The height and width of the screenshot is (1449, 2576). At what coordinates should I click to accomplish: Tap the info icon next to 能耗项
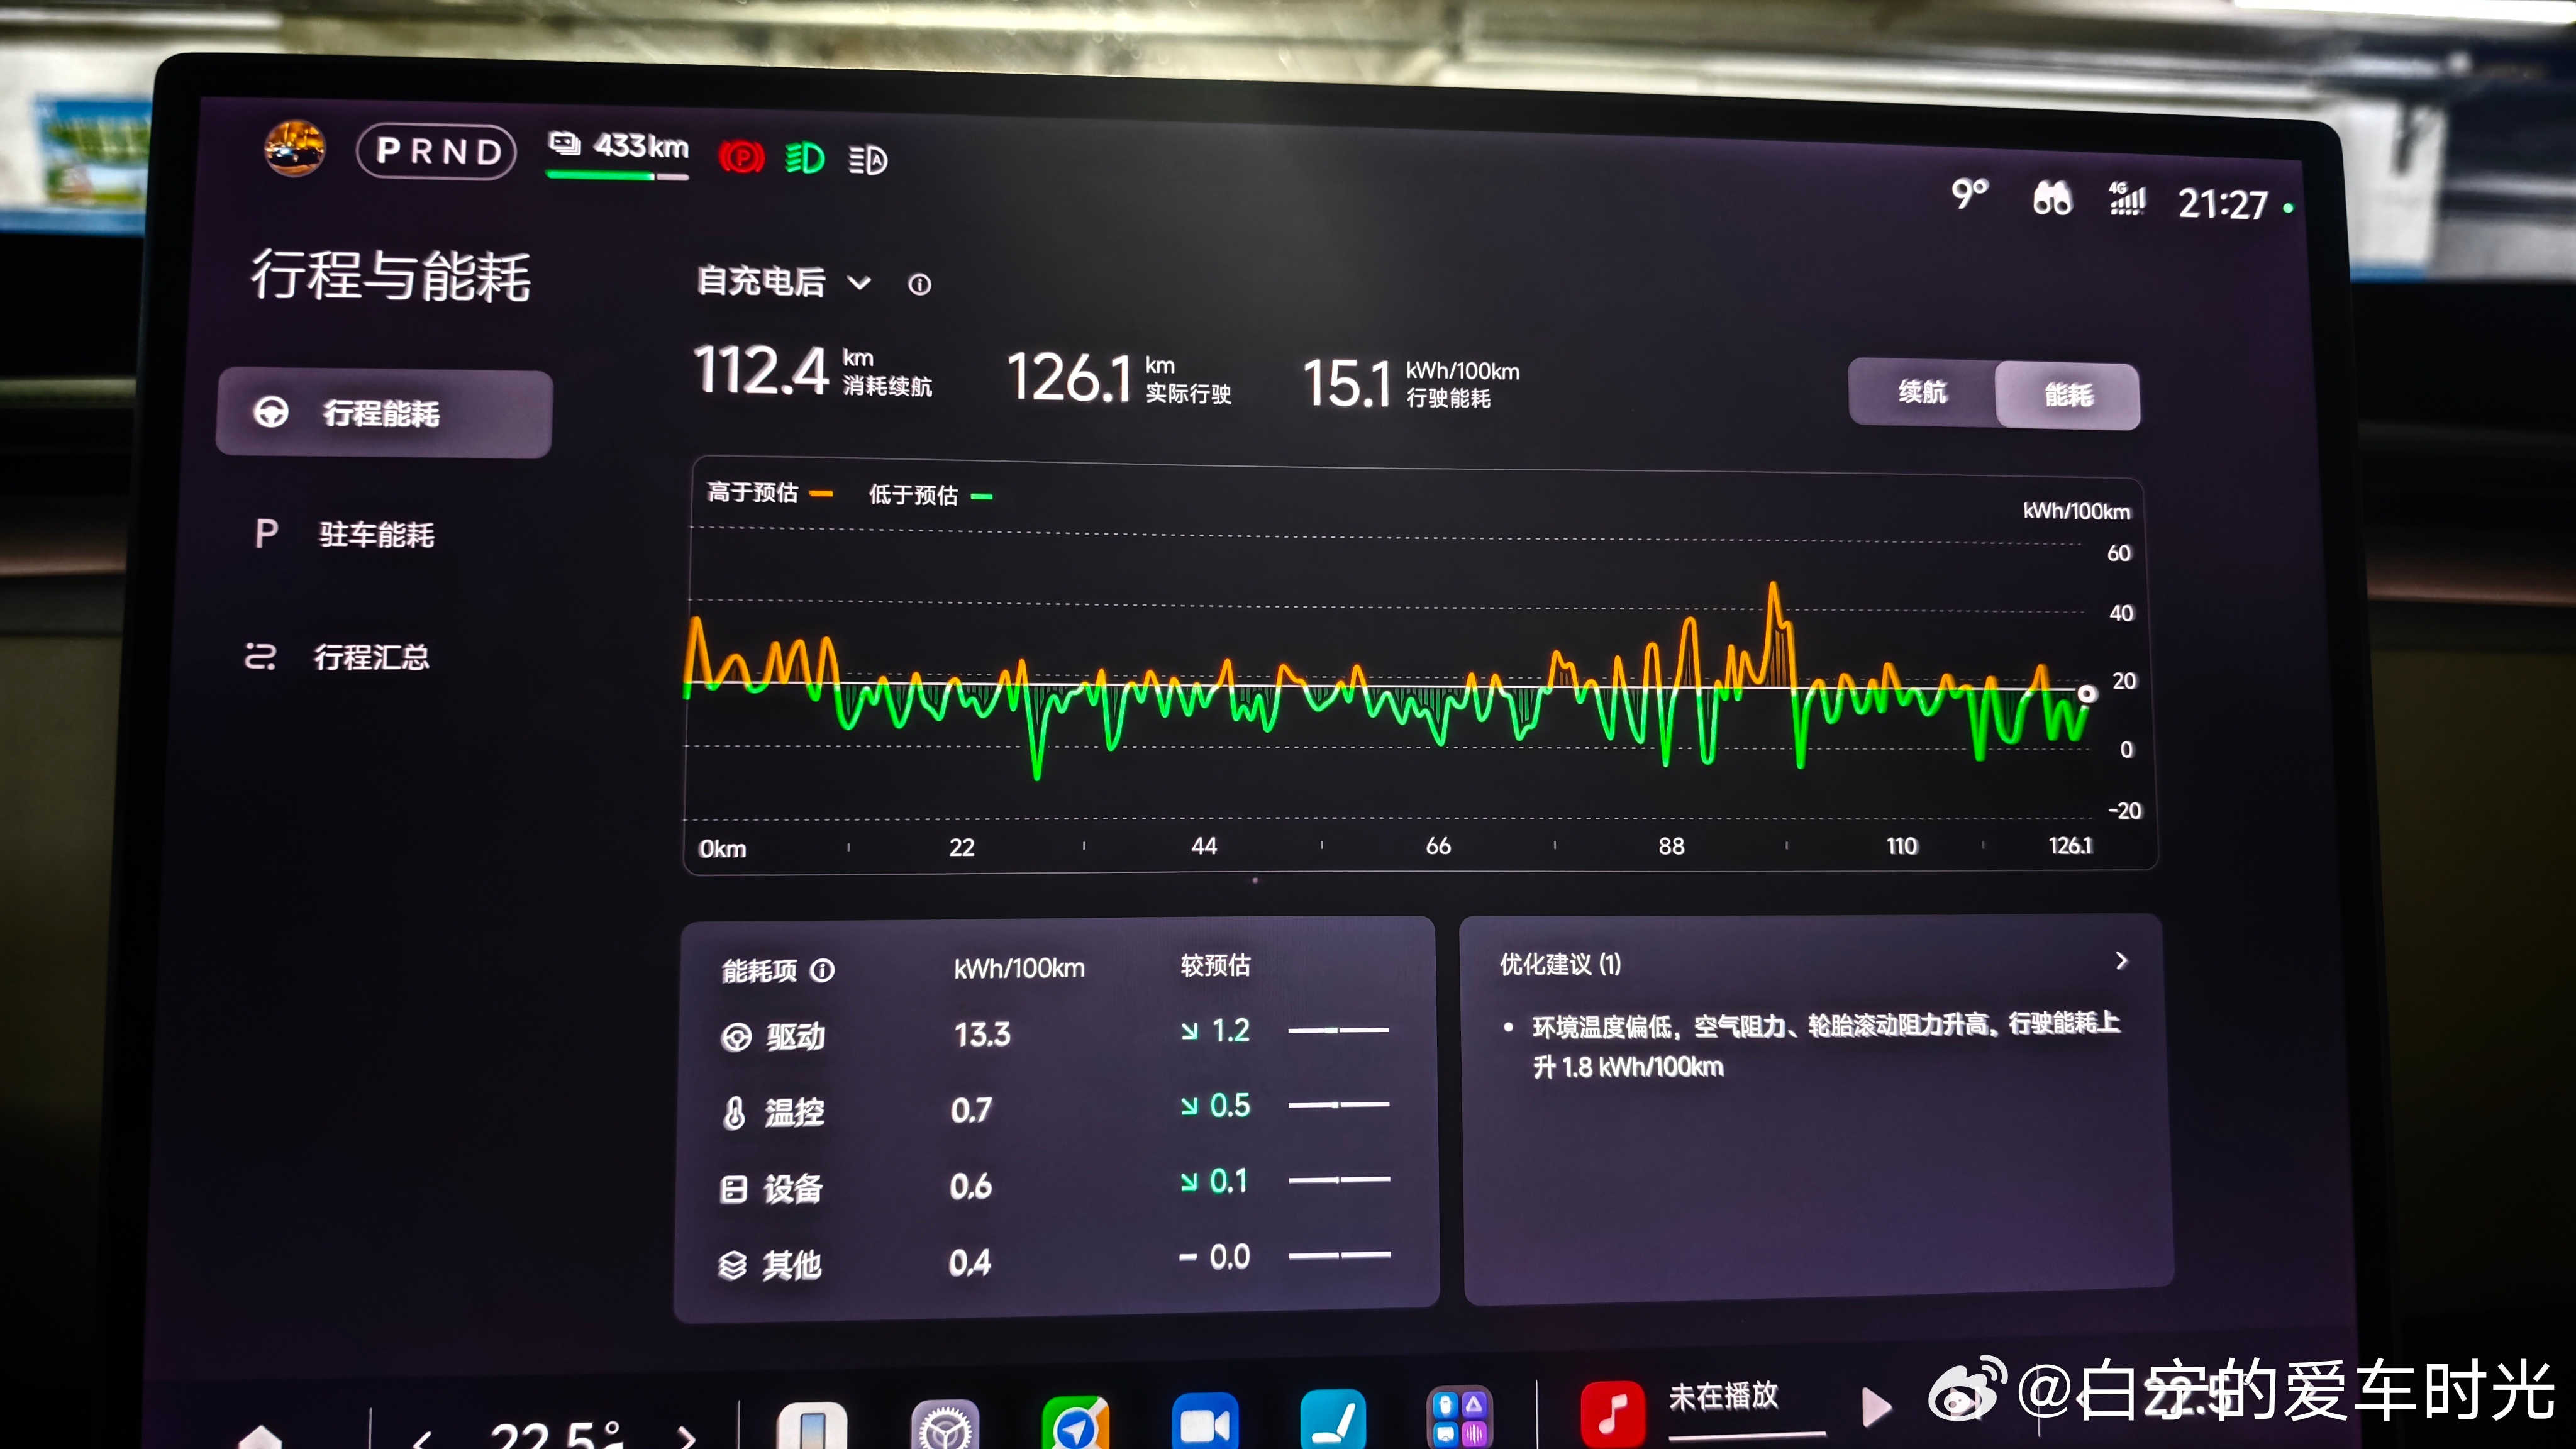tap(822, 970)
